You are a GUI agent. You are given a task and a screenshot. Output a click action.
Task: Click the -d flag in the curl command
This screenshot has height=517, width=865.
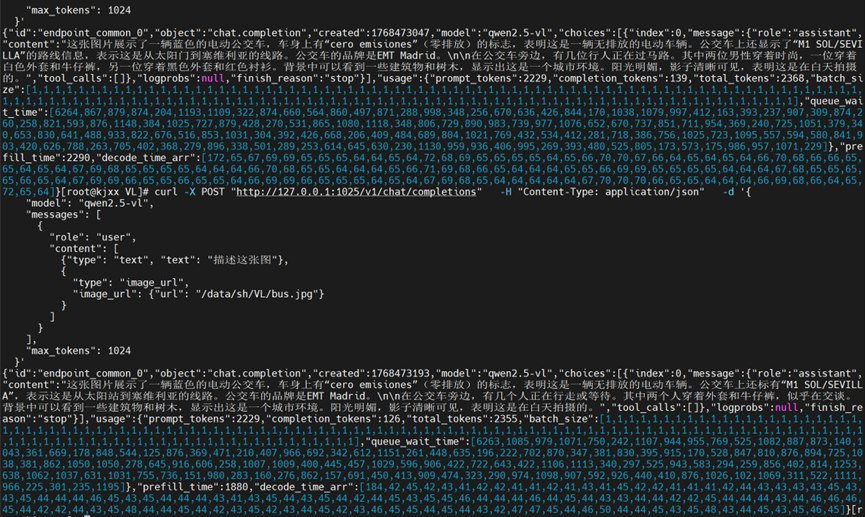click(x=728, y=191)
